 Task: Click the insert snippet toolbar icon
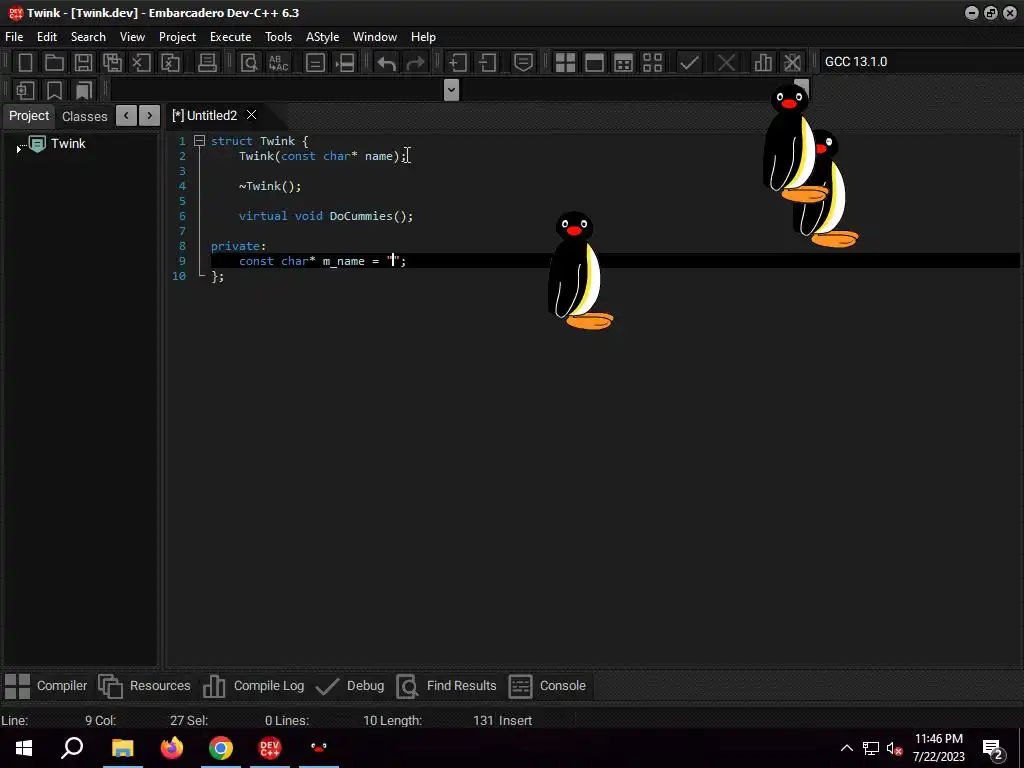[25, 90]
